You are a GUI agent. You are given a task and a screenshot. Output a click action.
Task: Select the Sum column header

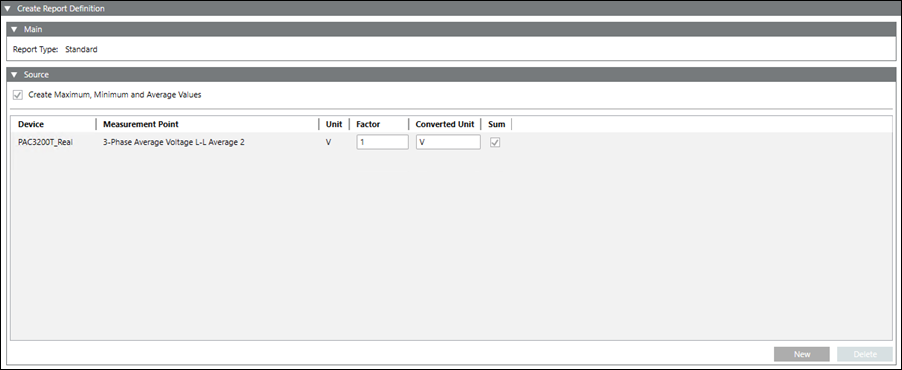pyautogui.click(x=496, y=124)
